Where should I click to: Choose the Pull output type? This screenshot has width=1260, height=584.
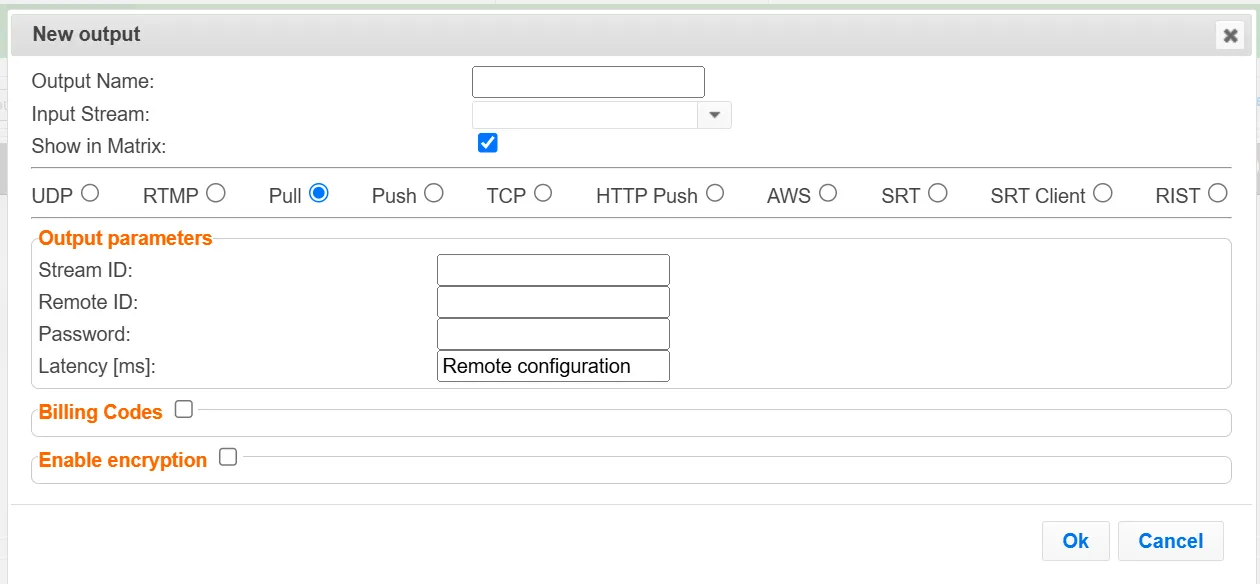pos(319,193)
